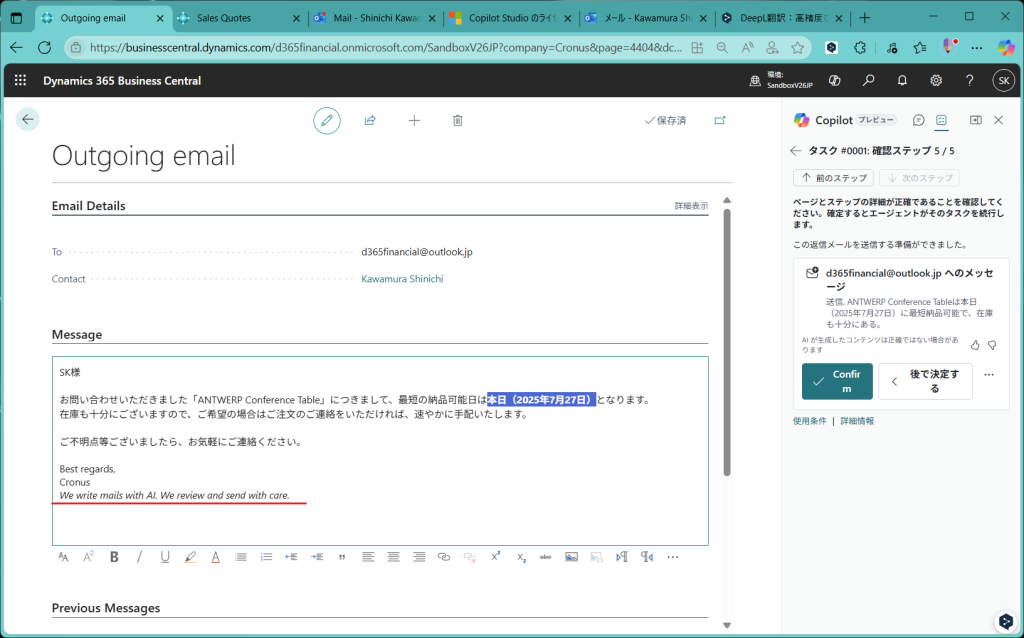Viewport: 1024px width, 638px height.
Task: Close the Copilot pane
Action: (999, 120)
